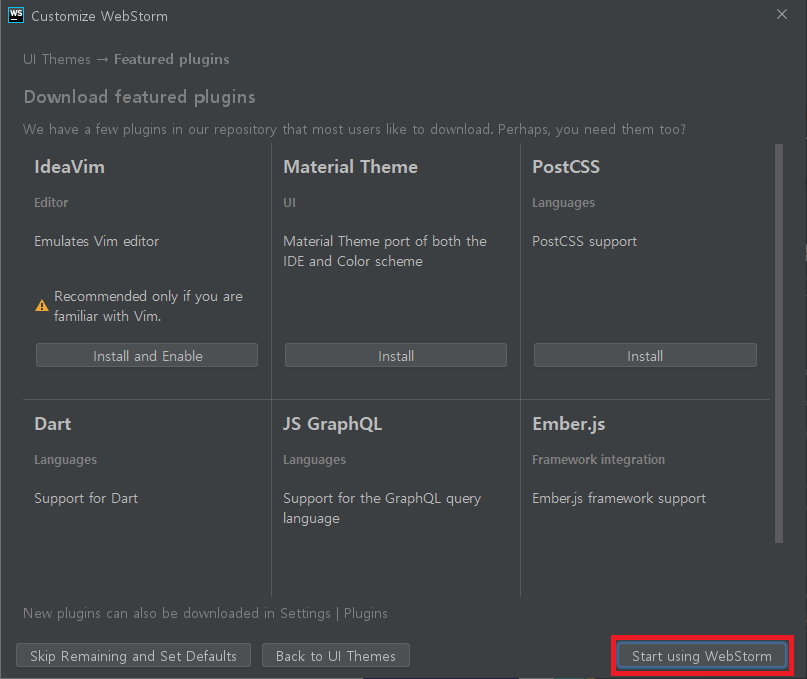Install the PostCSS plugin
This screenshot has height=679, width=807.
click(x=645, y=355)
